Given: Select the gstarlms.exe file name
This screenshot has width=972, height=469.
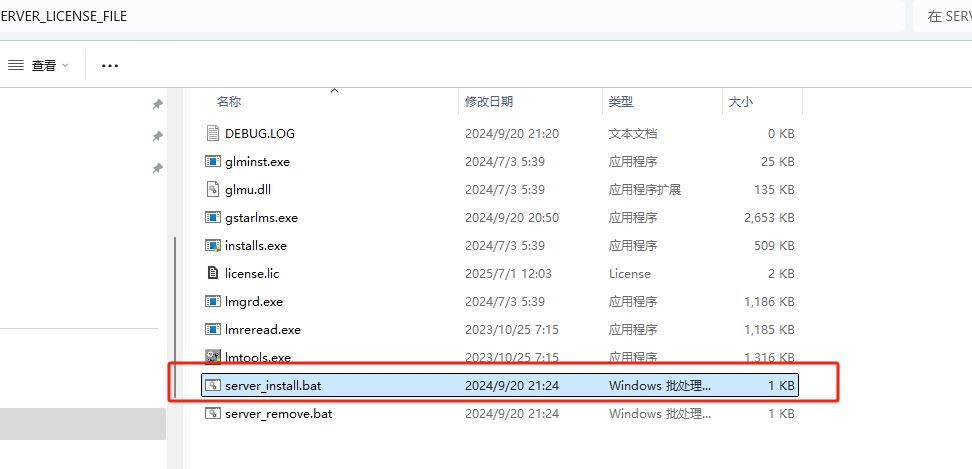Looking at the screenshot, I should [x=261, y=217].
